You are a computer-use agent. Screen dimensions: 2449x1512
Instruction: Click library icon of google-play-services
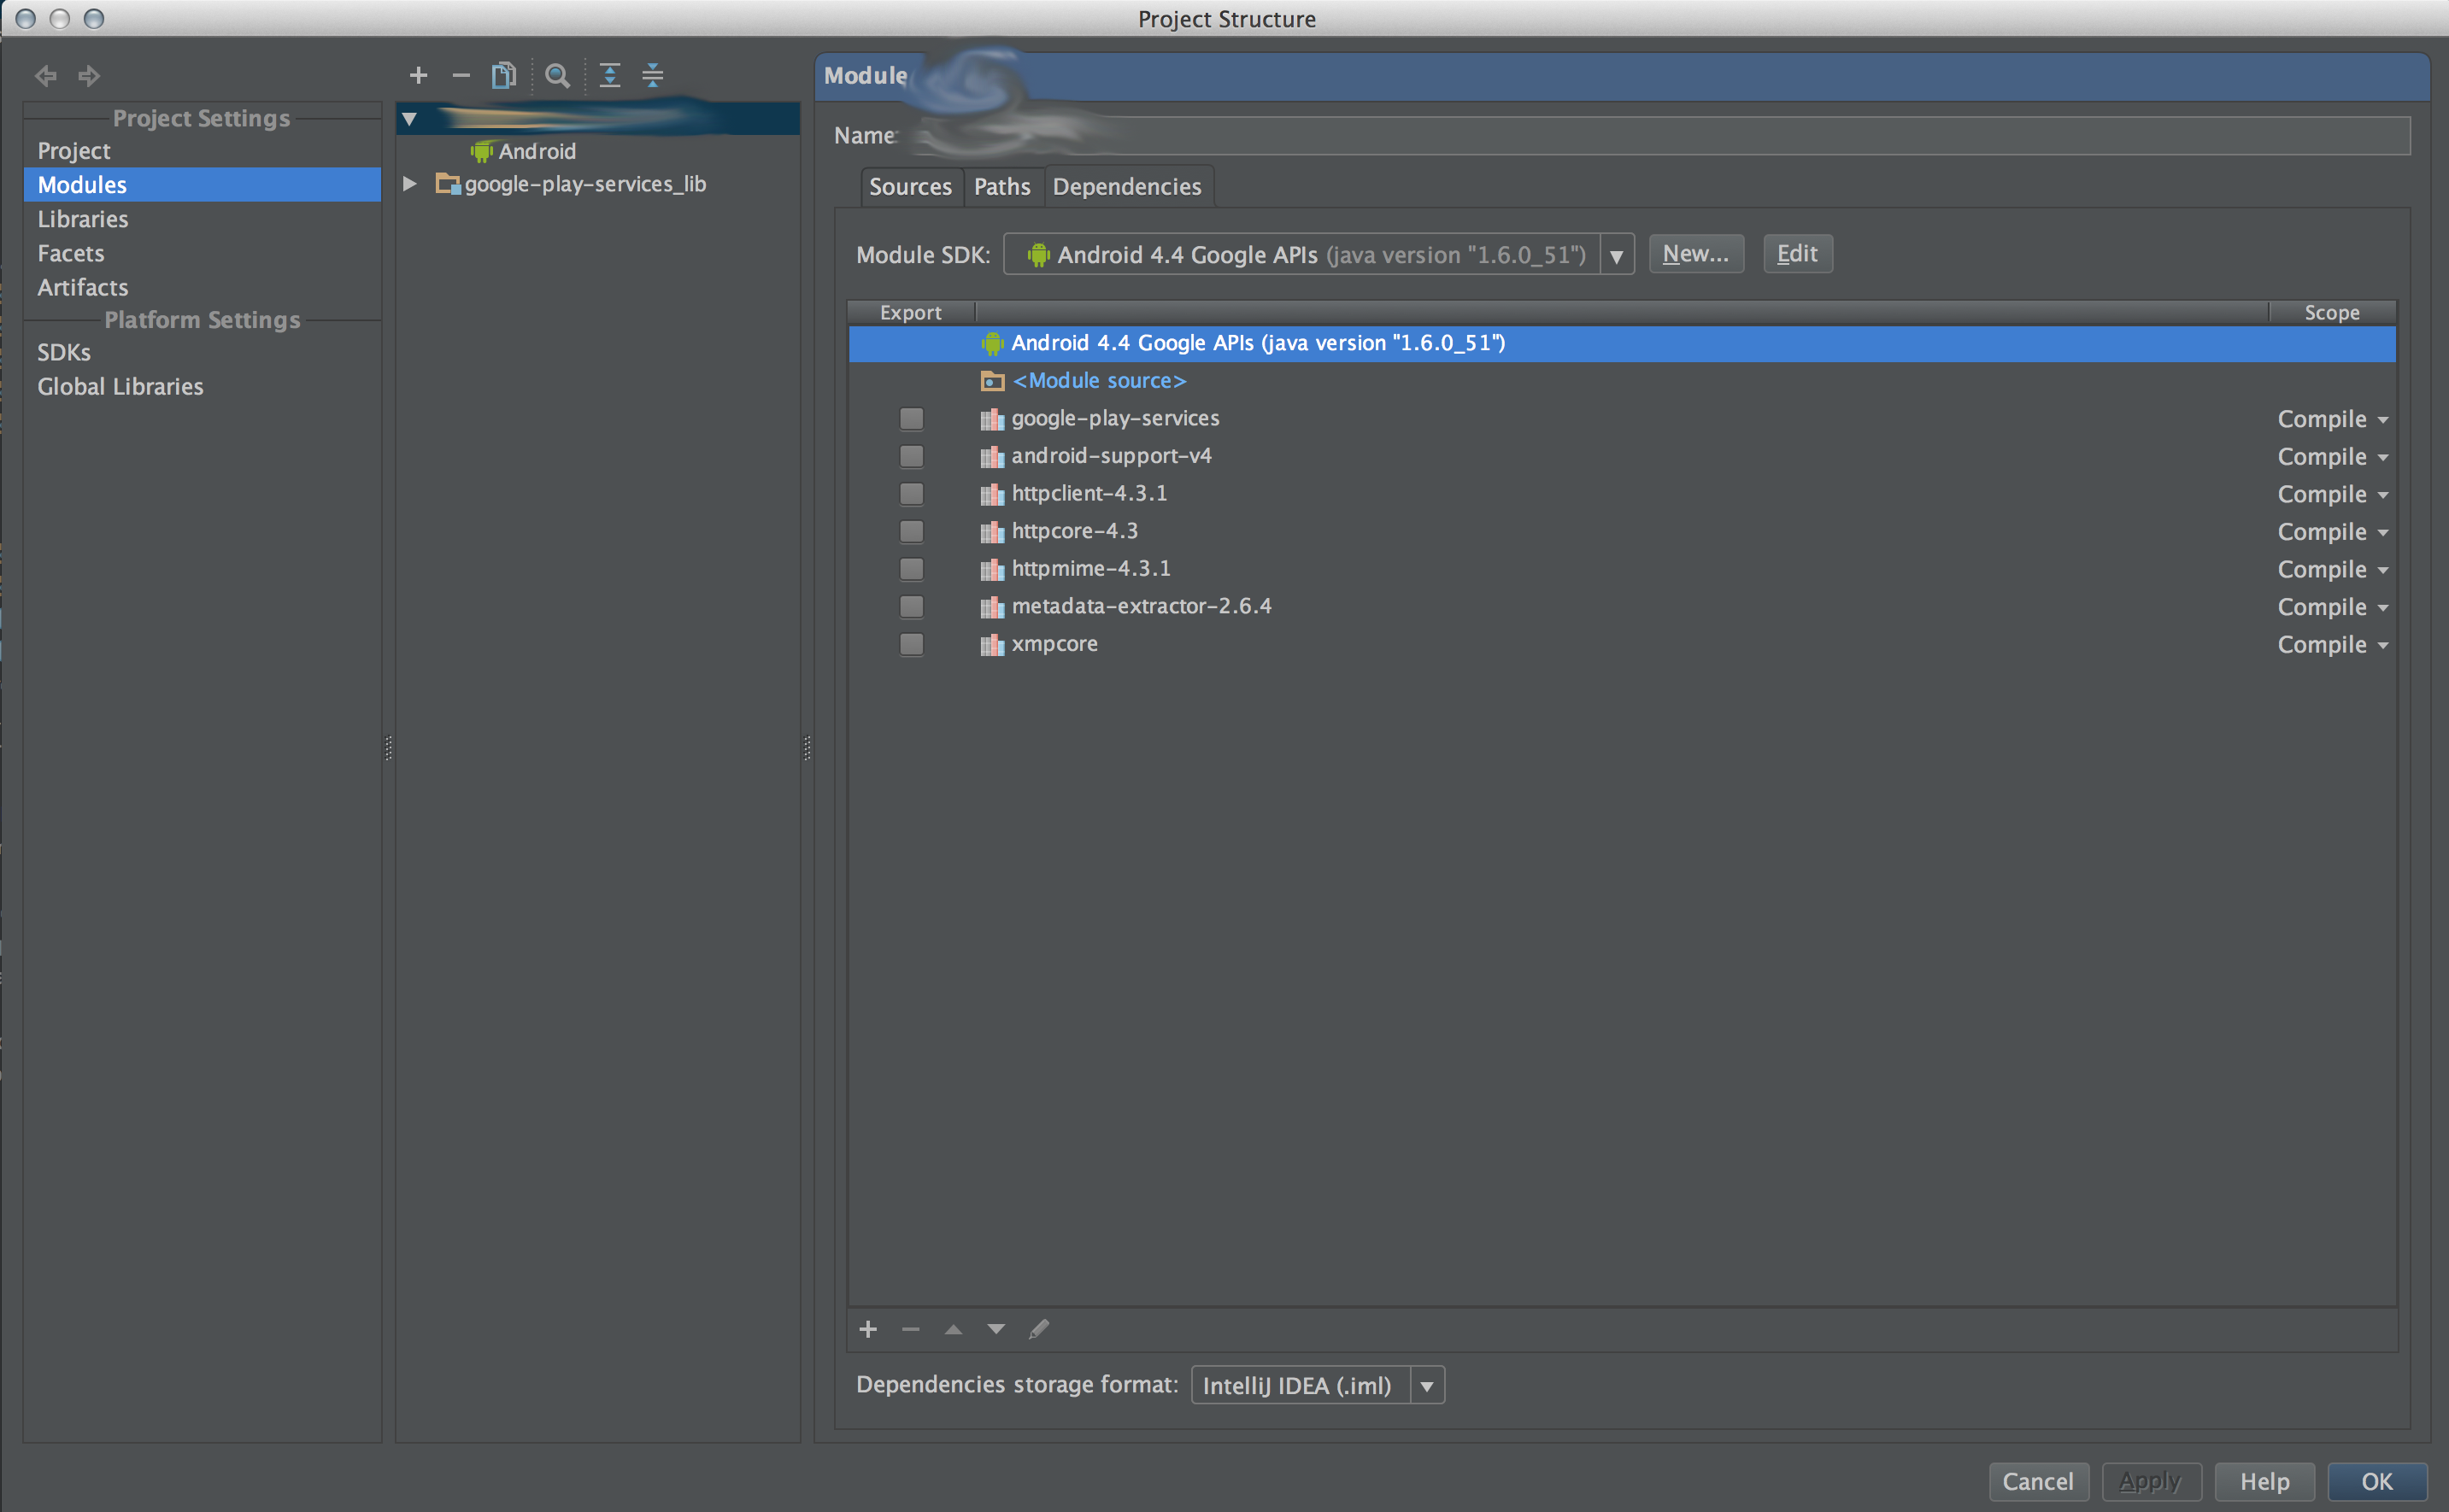pyautogui.click(x=992, y=419)
